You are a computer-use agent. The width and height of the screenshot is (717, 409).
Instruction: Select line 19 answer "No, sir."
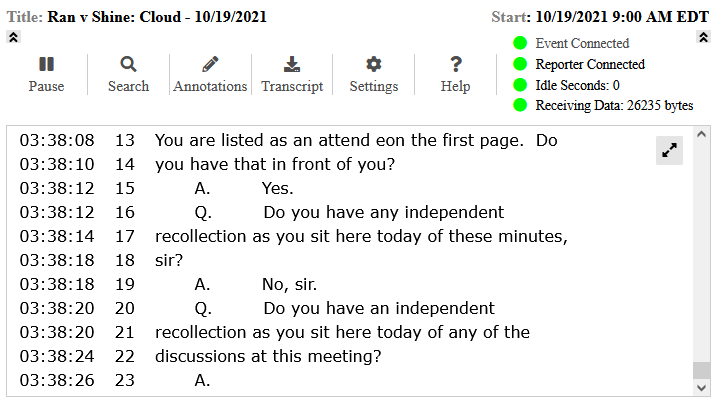pyautogui.click(x=289, y=284)
